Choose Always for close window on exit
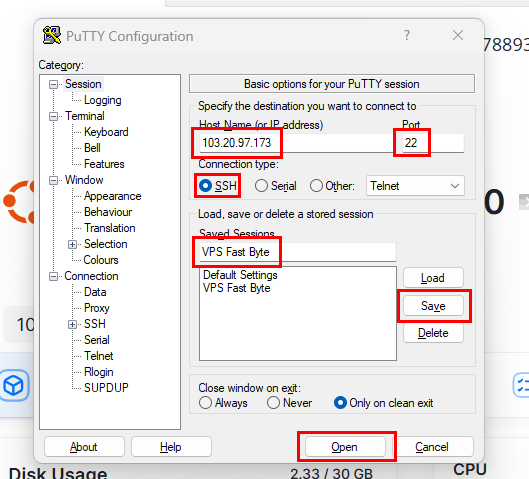Screen dimensions: 529x479 (x=205, y=403)
